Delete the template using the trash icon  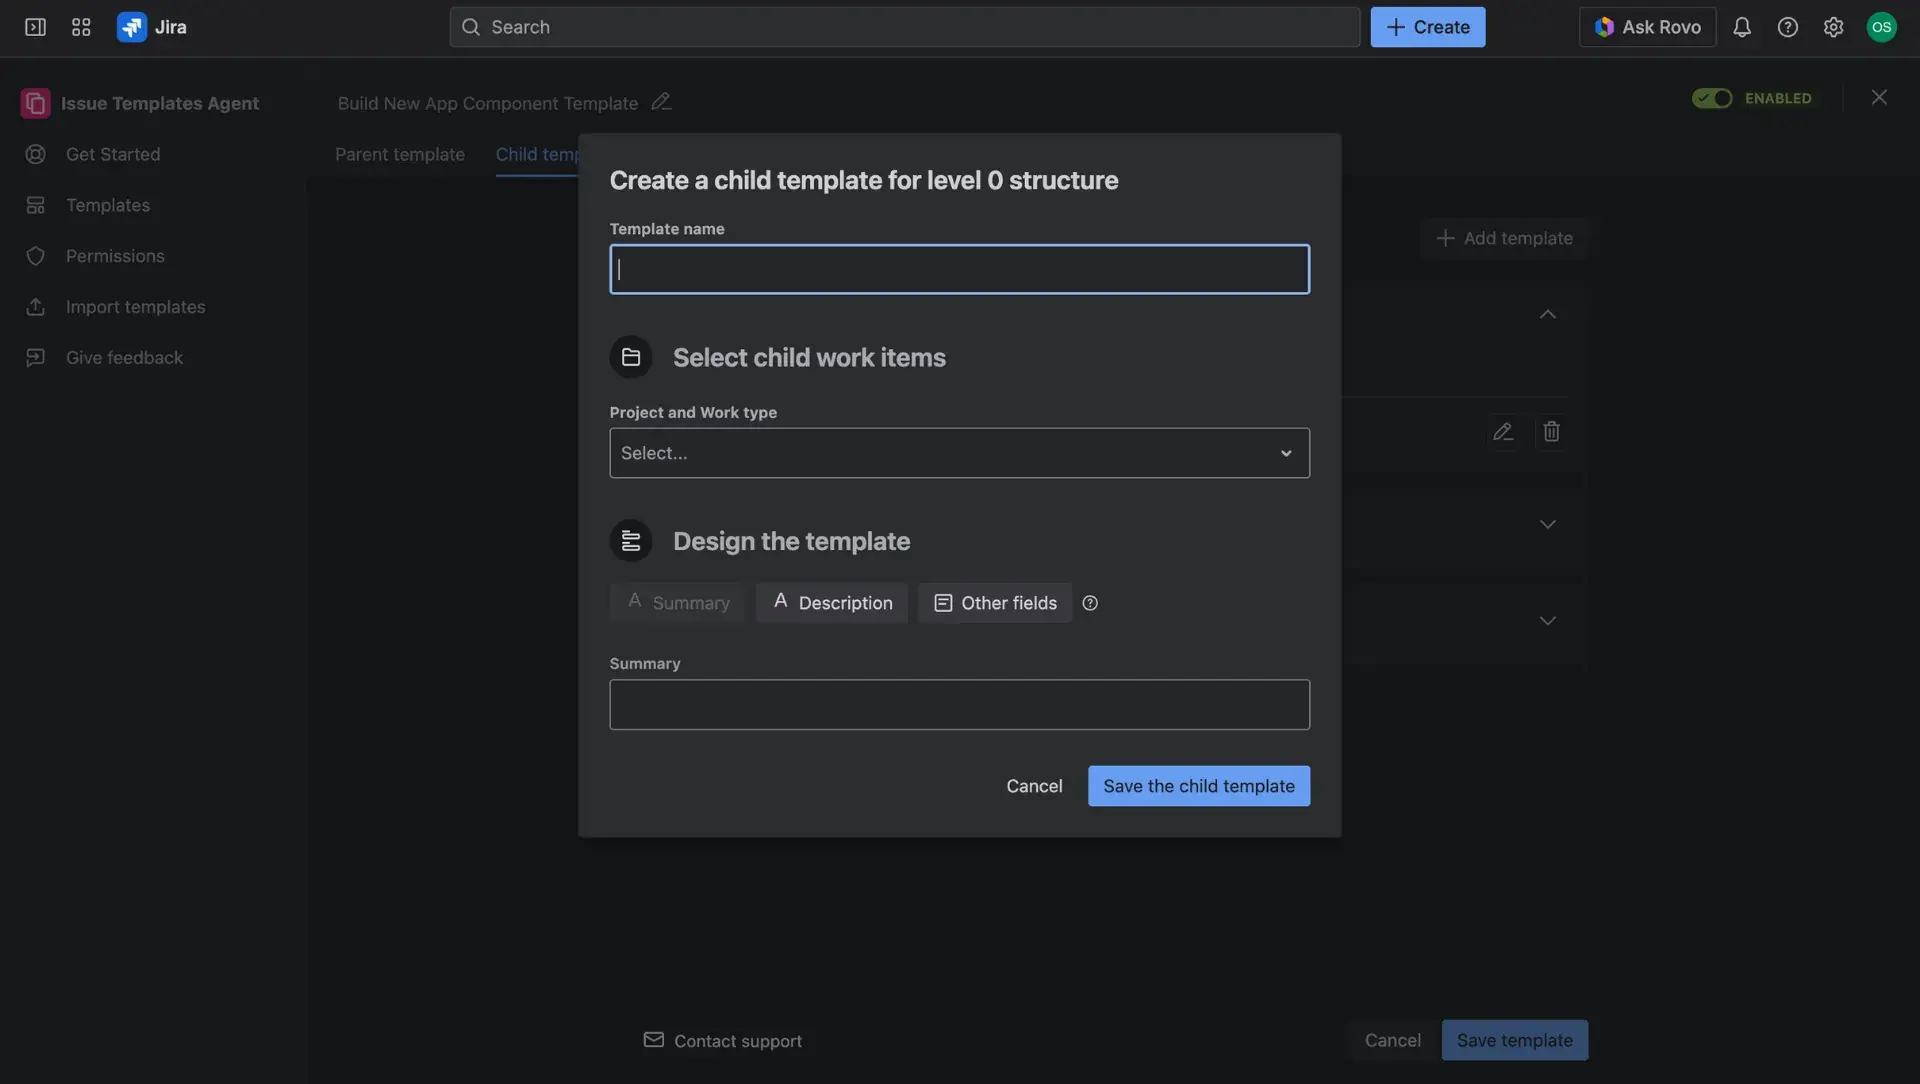(x=1552, y=431)
